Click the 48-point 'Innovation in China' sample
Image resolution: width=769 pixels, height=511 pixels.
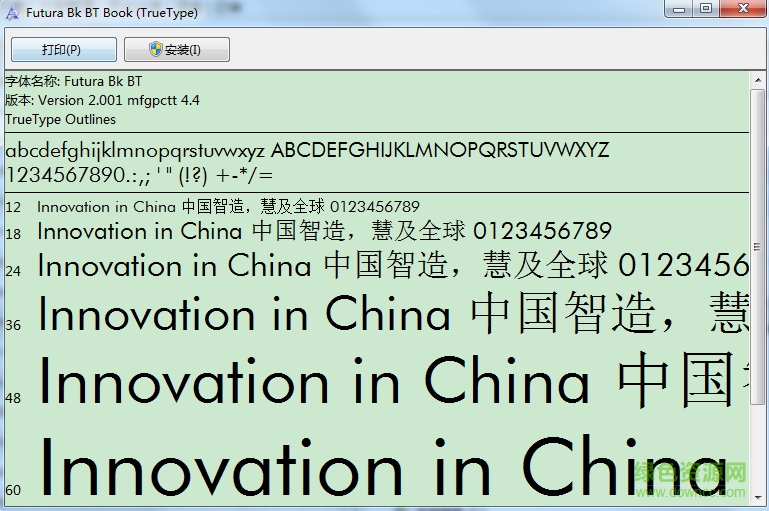[x=314, y=382]
